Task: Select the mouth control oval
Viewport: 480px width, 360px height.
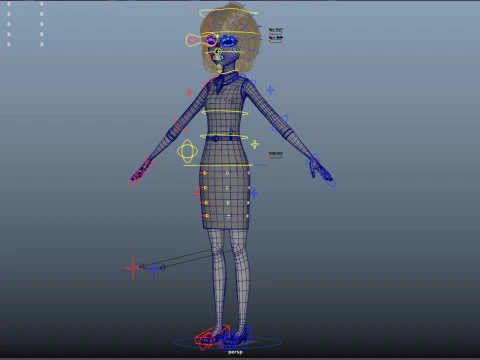Action: tap(218, 58)
